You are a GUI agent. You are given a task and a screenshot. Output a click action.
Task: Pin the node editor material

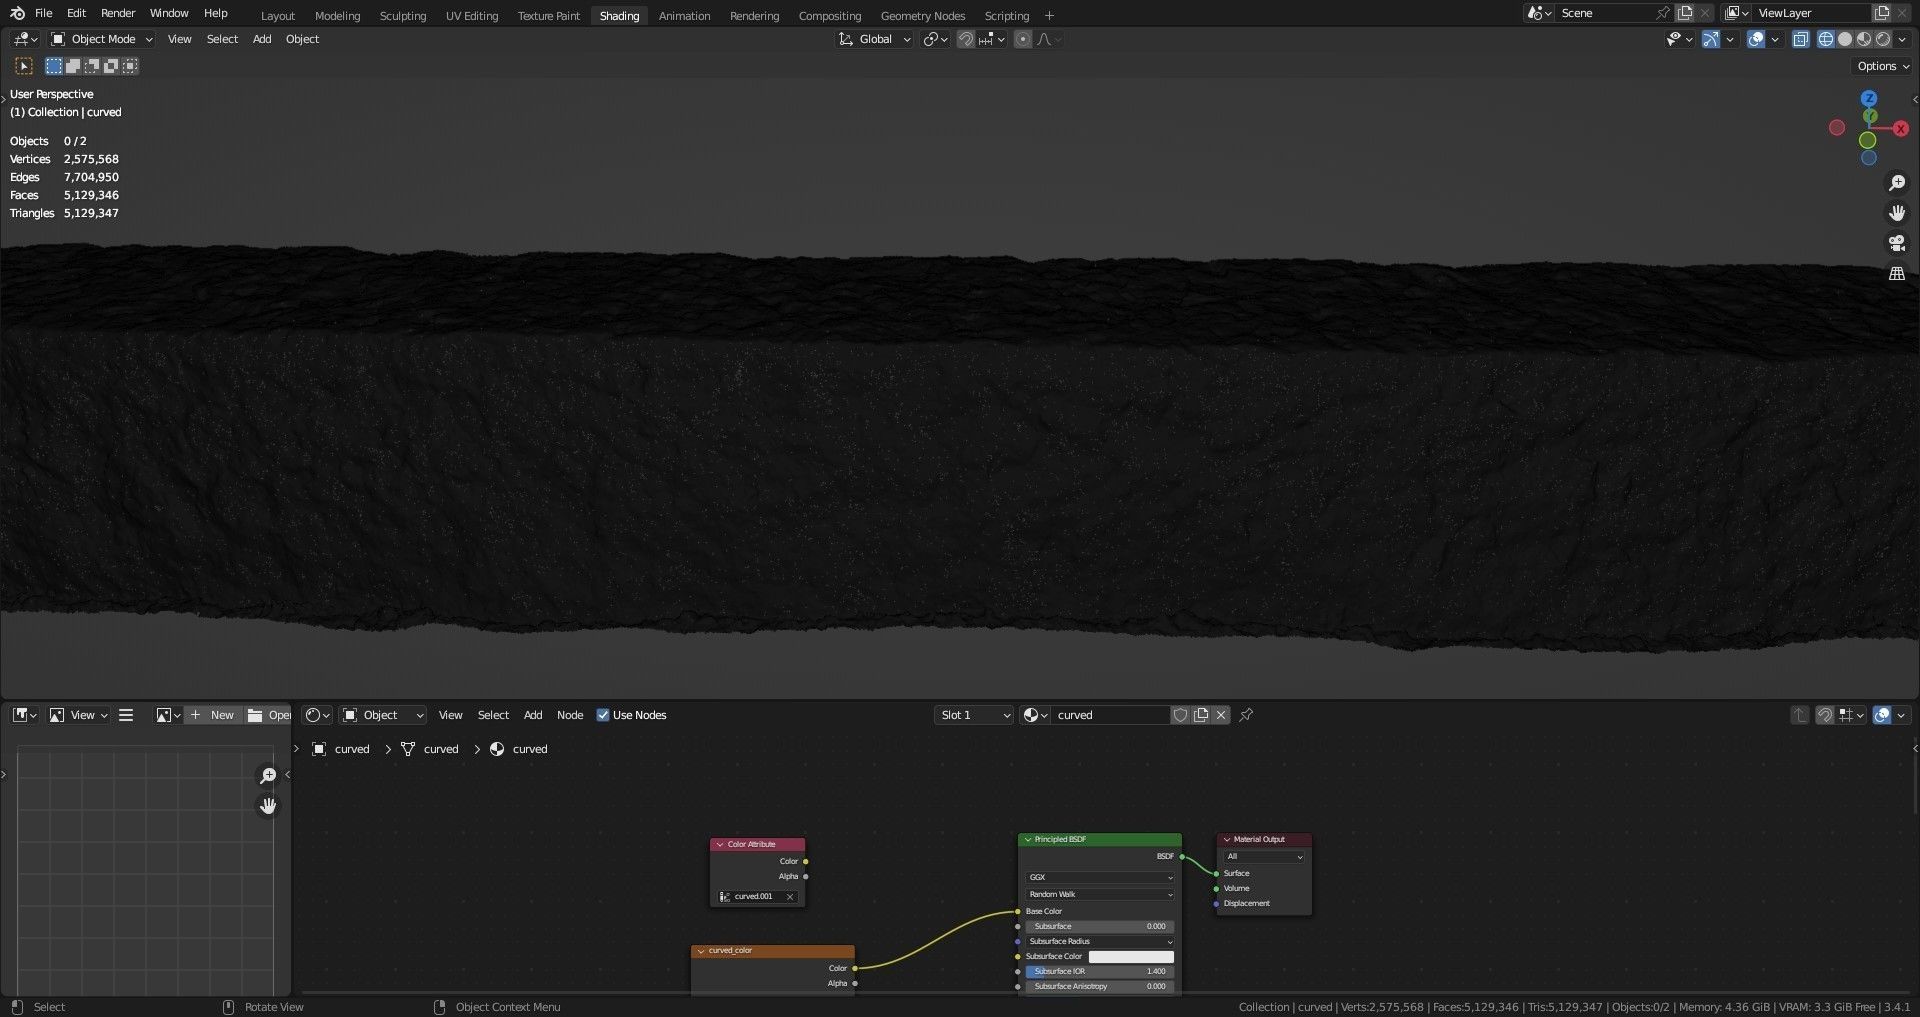pos(1246,715)
